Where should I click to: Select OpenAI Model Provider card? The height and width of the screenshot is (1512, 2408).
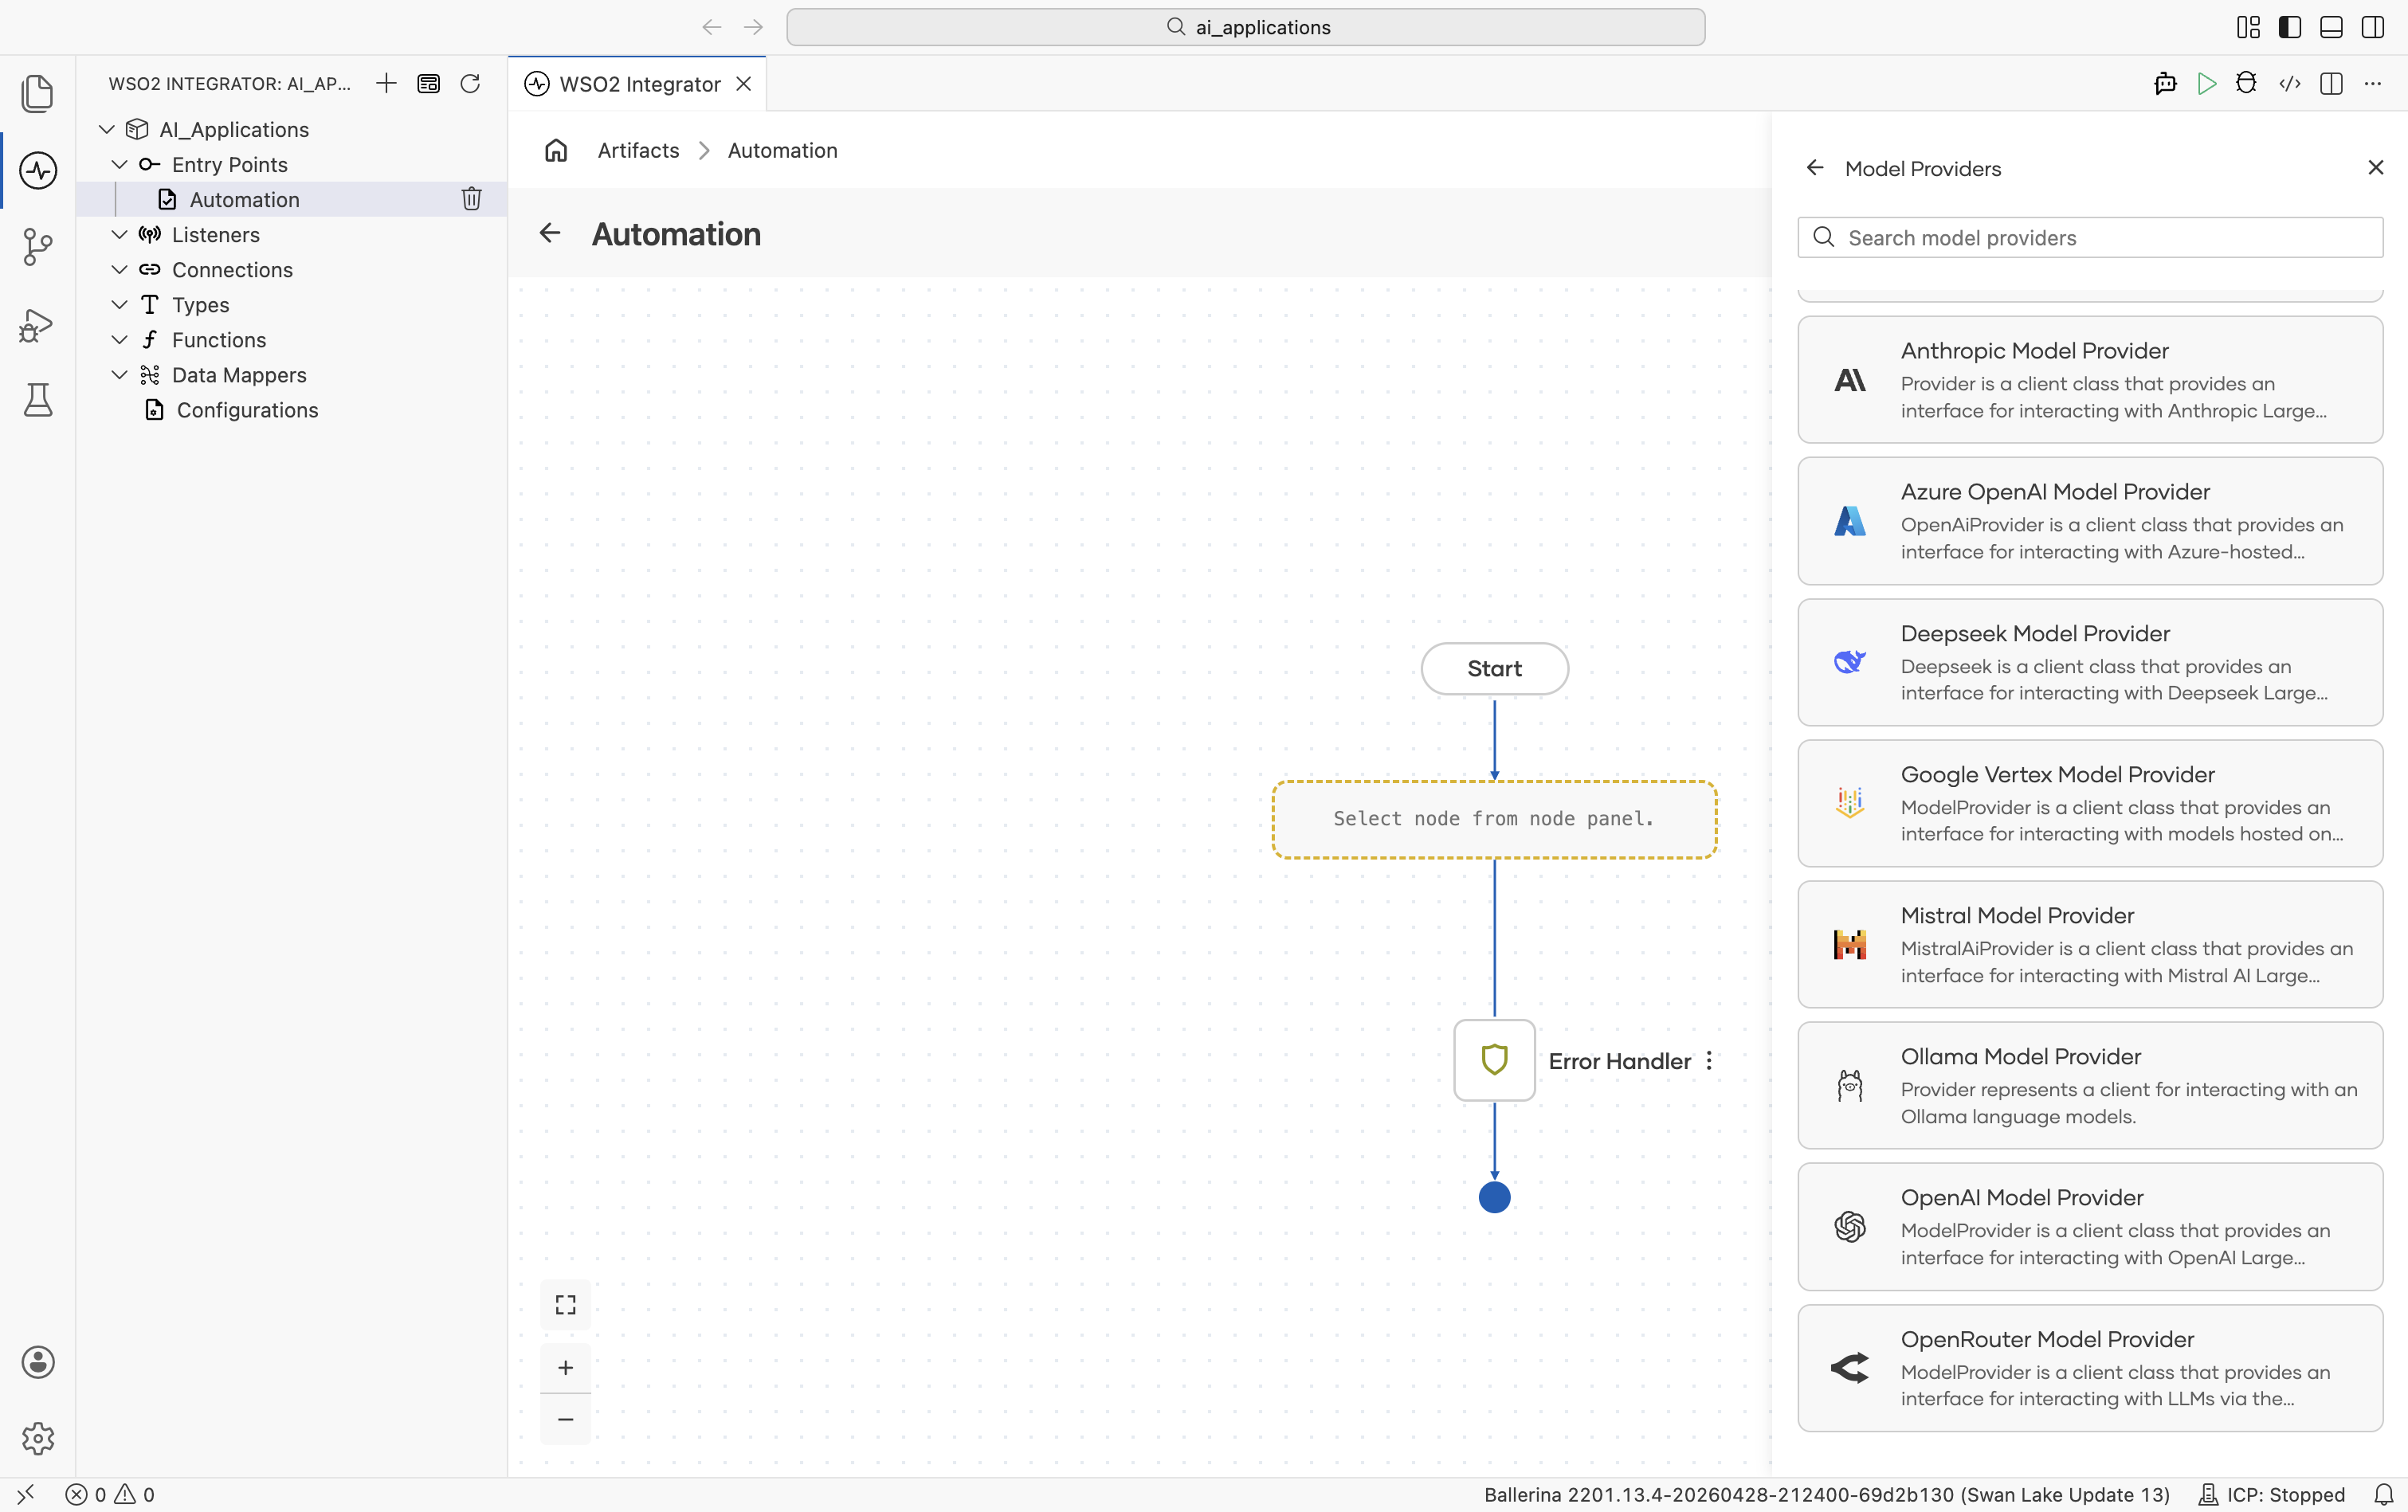click(2090, 1226)
